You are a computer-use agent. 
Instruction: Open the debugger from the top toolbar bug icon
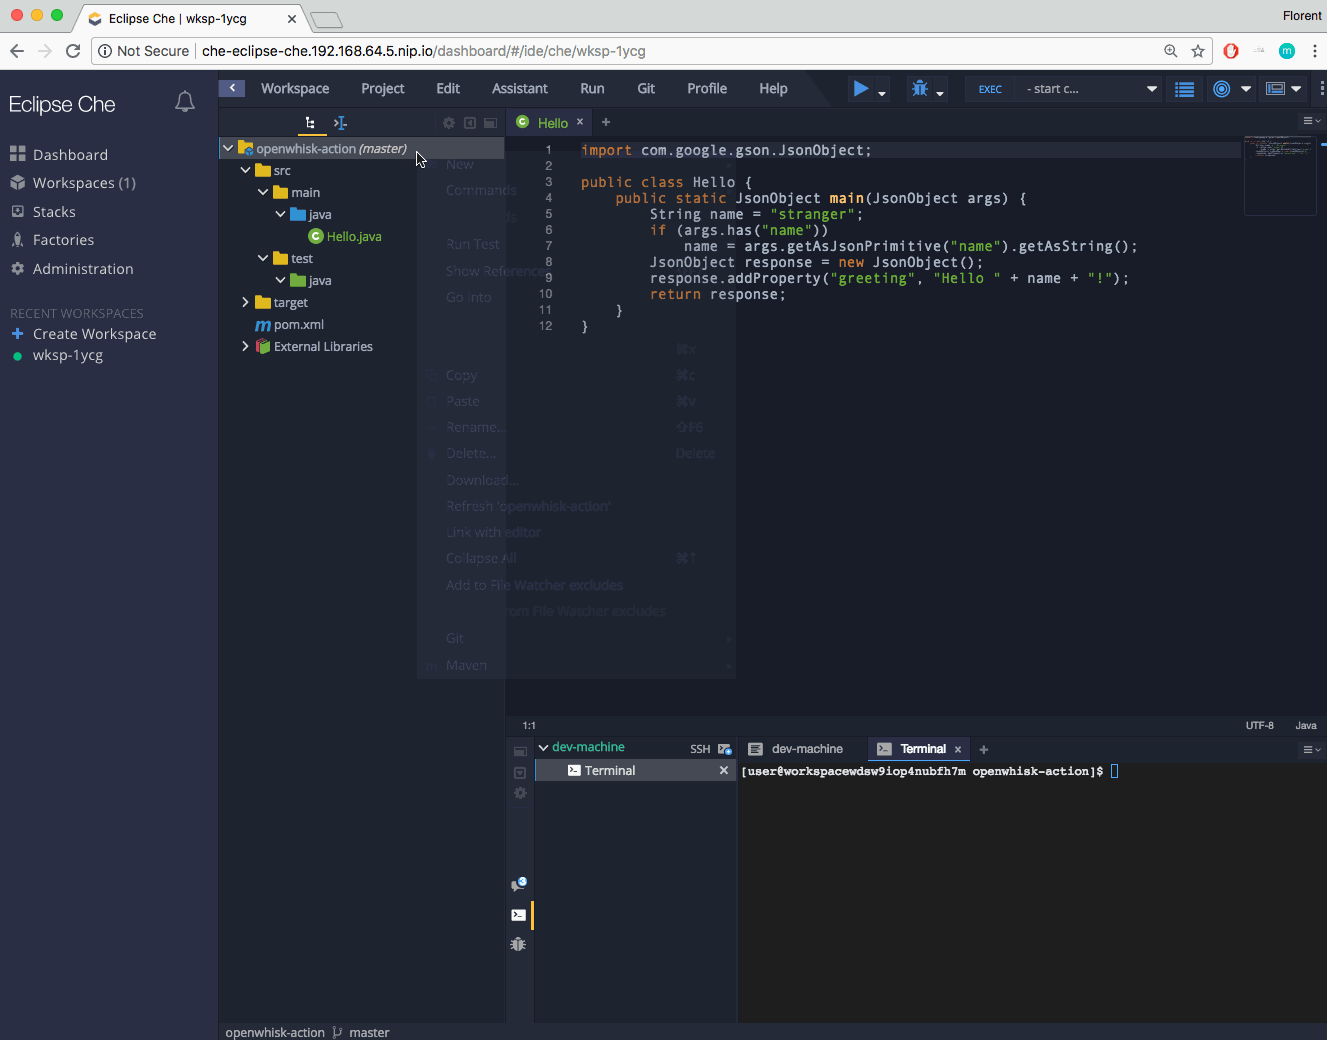[920, 88]
